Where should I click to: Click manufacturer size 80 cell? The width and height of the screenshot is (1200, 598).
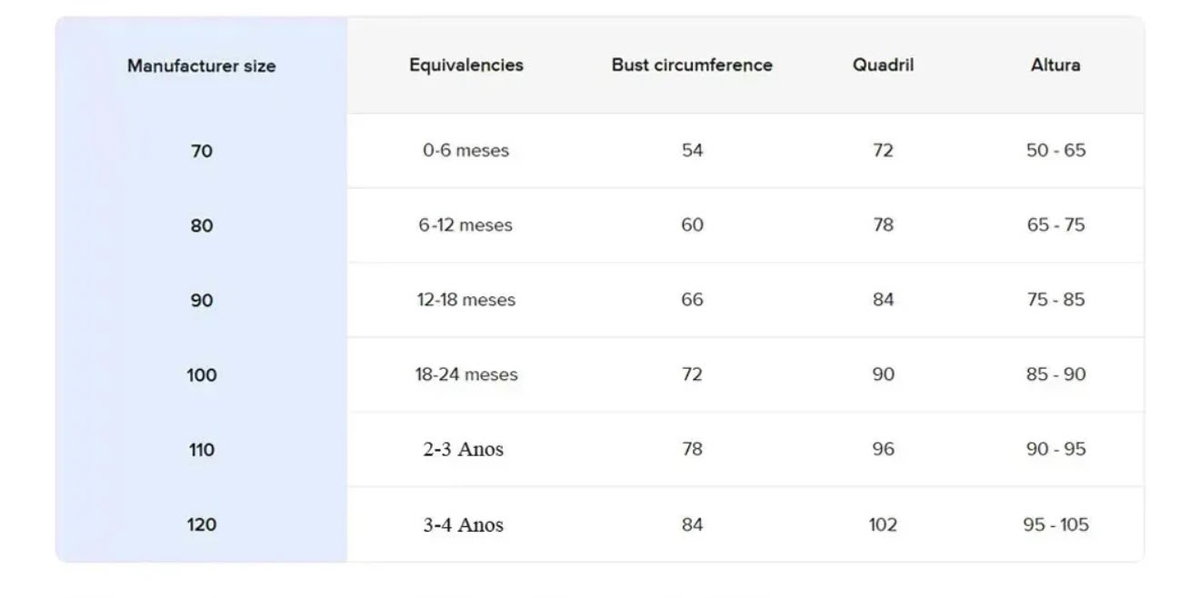click(201, 226)
